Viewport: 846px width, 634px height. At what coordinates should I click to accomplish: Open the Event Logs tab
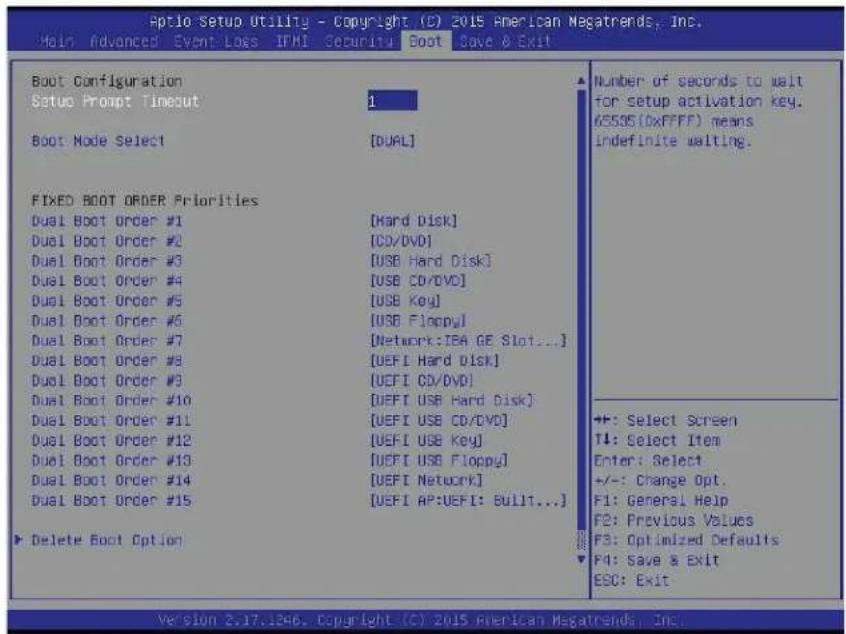click(216, 42)
